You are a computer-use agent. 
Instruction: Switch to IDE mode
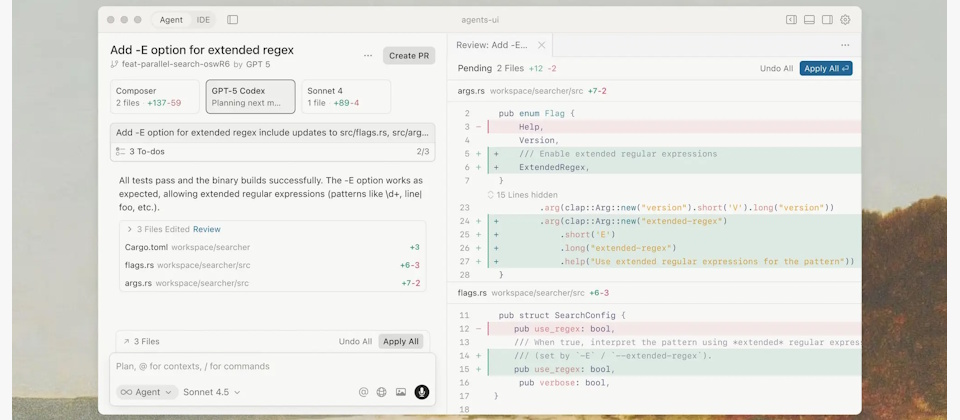[203, 19]
